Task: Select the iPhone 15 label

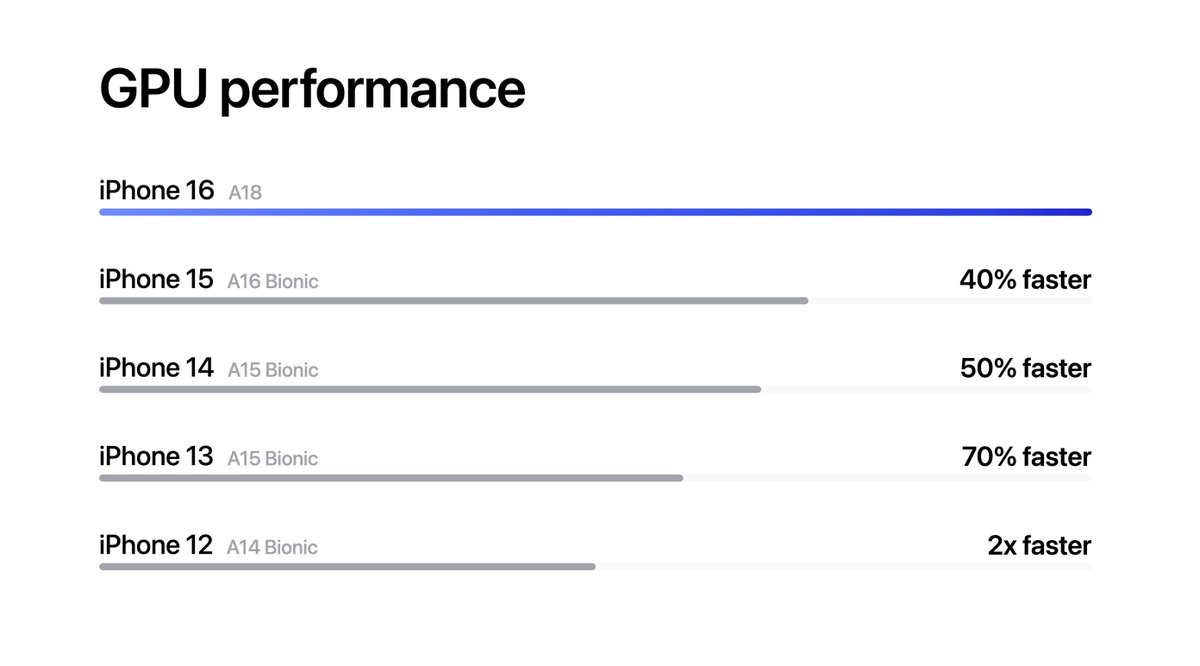Action: [x=157, y=279]
